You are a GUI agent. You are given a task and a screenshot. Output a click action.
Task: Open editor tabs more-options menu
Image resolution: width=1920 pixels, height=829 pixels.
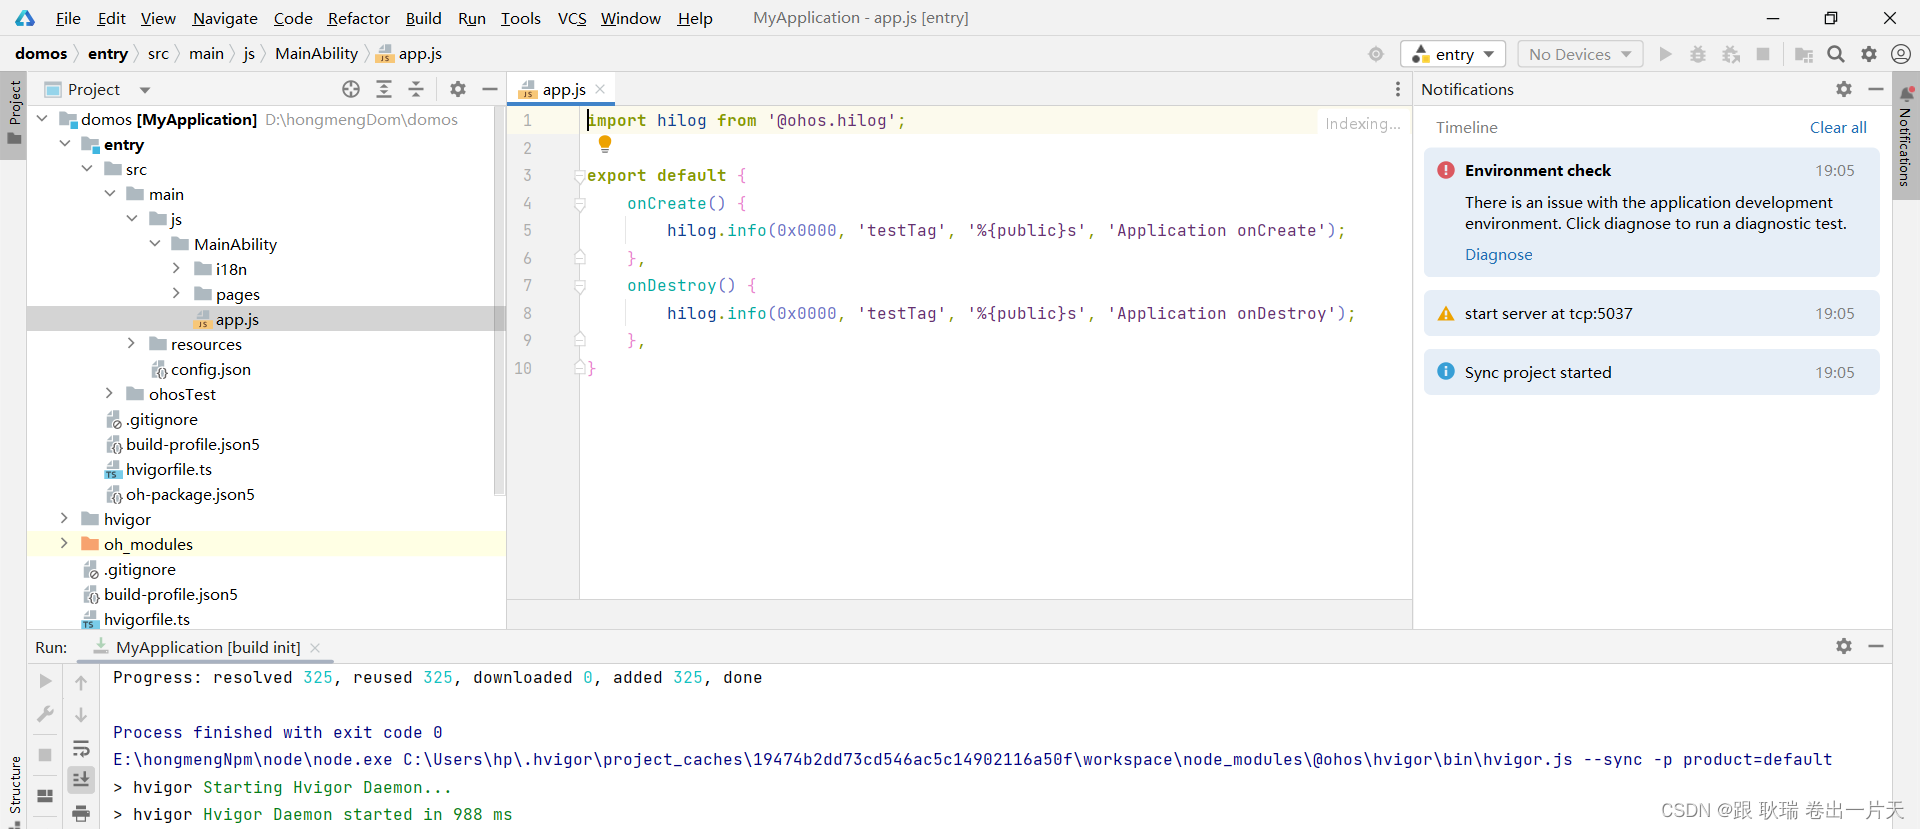click(1398, 89)
